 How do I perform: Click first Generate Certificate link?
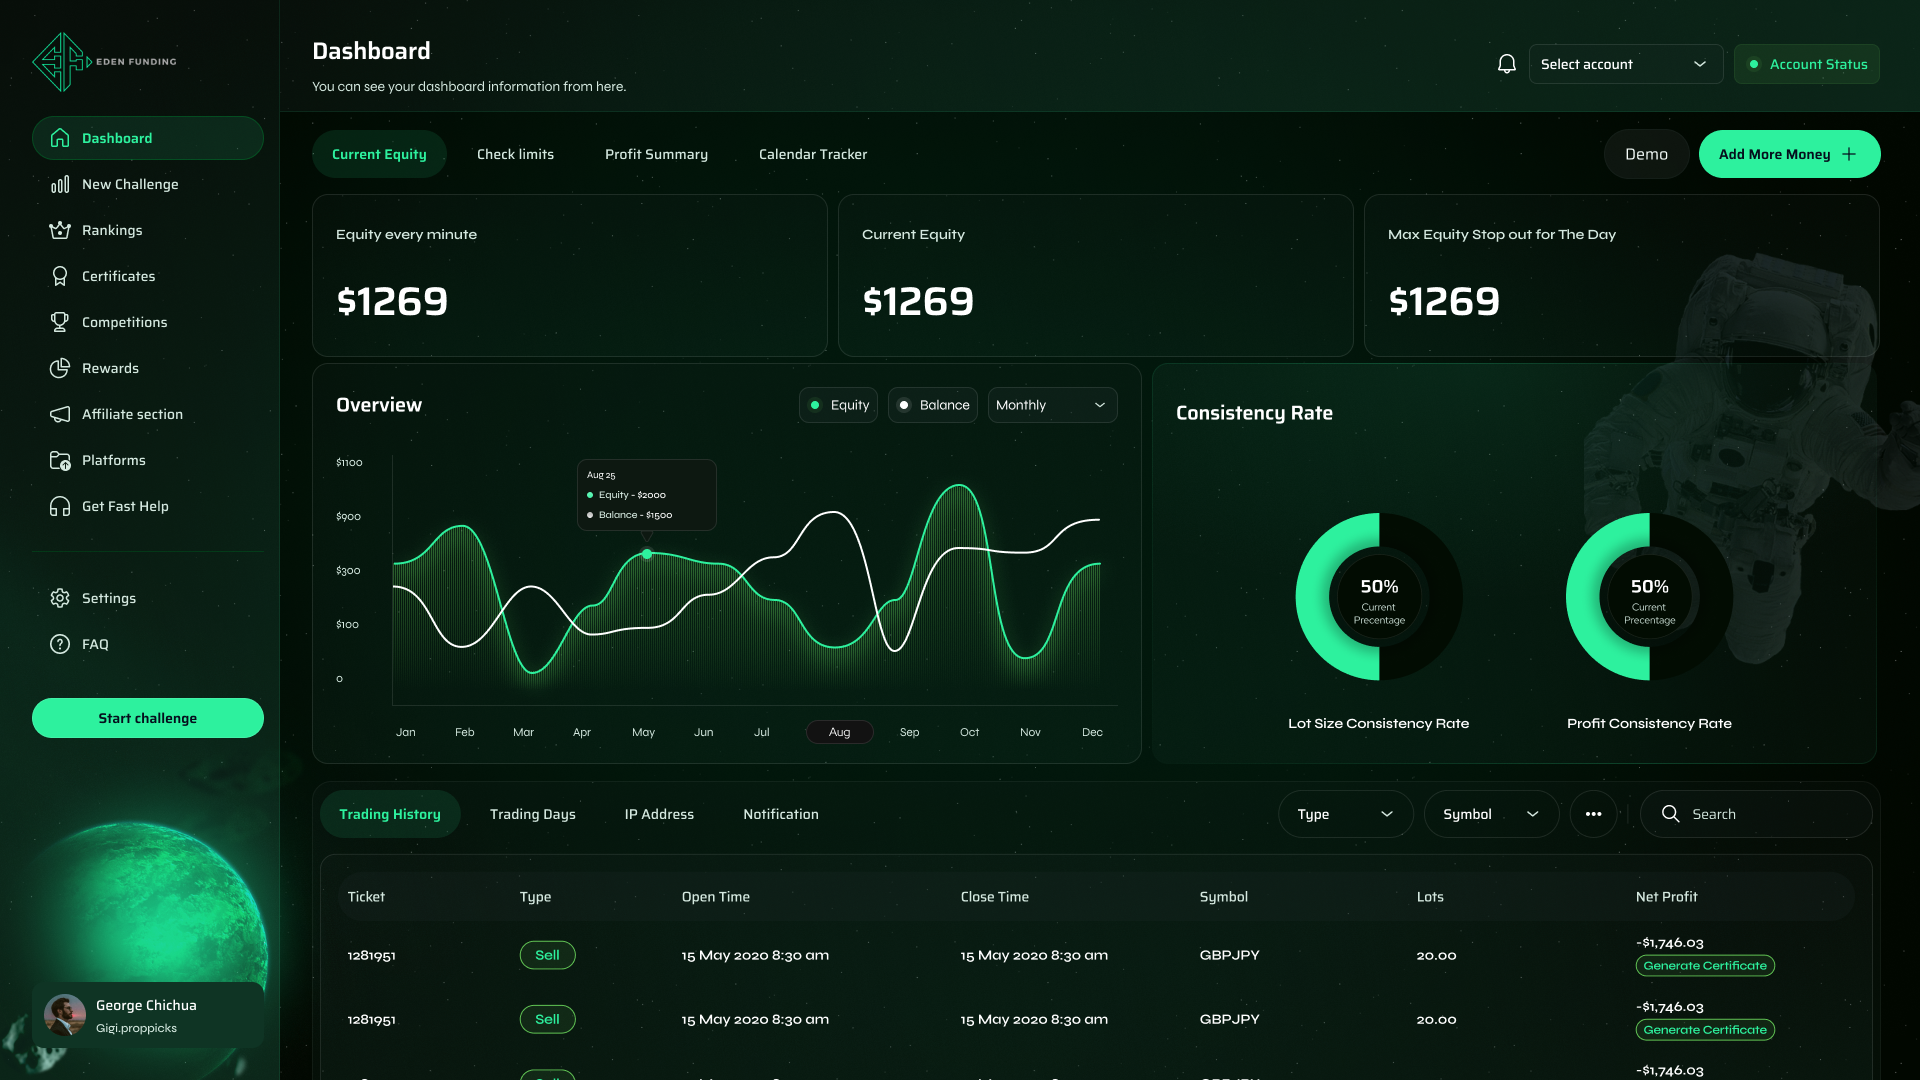(x=1705, y=966)
